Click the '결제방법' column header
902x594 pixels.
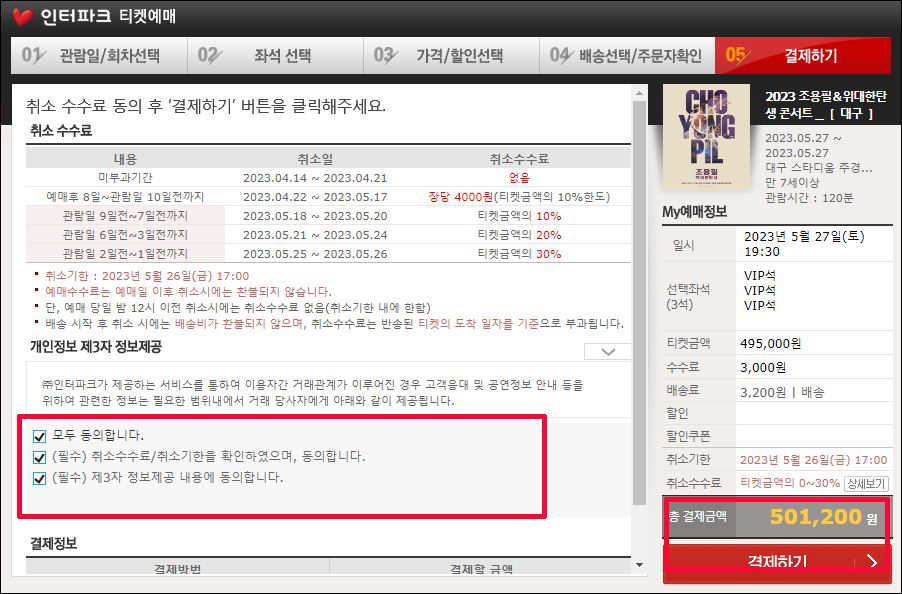177,569
